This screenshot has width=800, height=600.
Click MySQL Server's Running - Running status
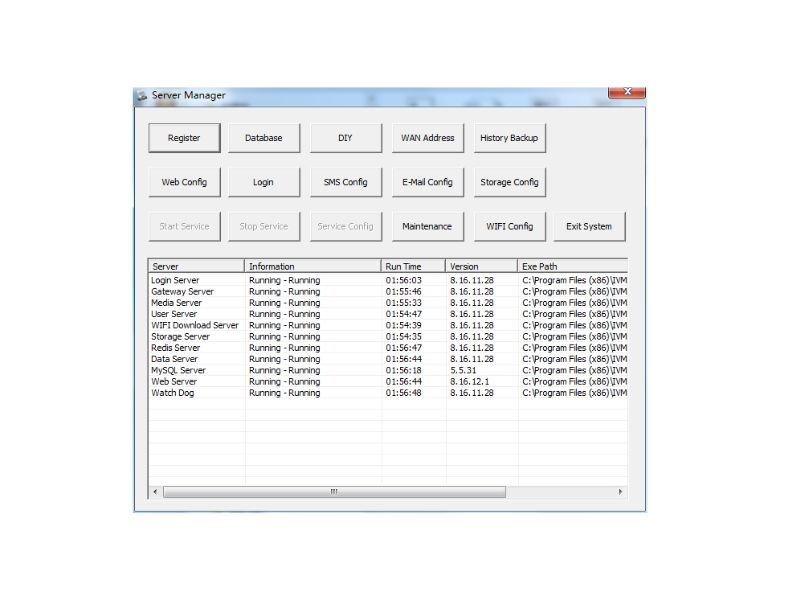point(285,370)
